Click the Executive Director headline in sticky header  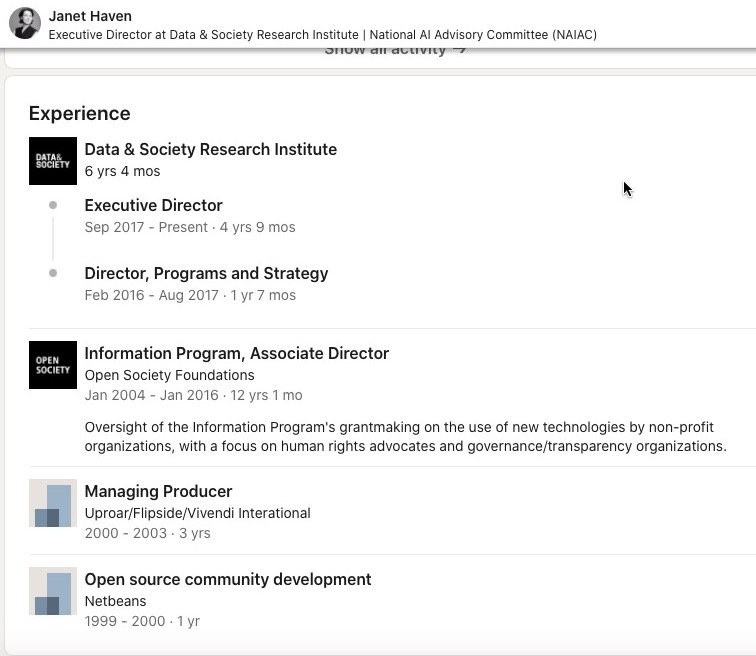coord(323,35)
